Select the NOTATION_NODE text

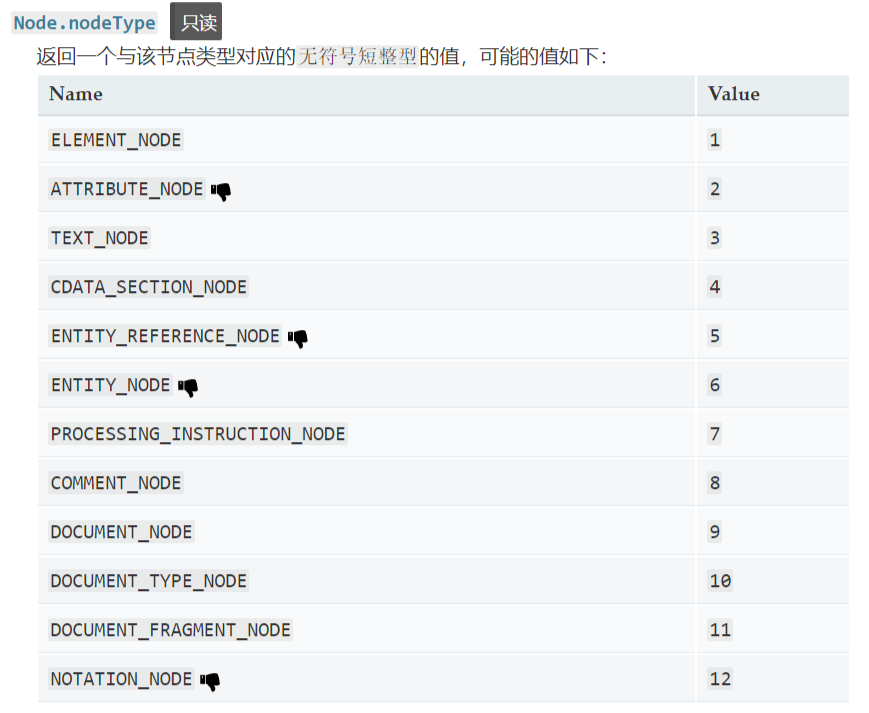(x=121, y=679)
